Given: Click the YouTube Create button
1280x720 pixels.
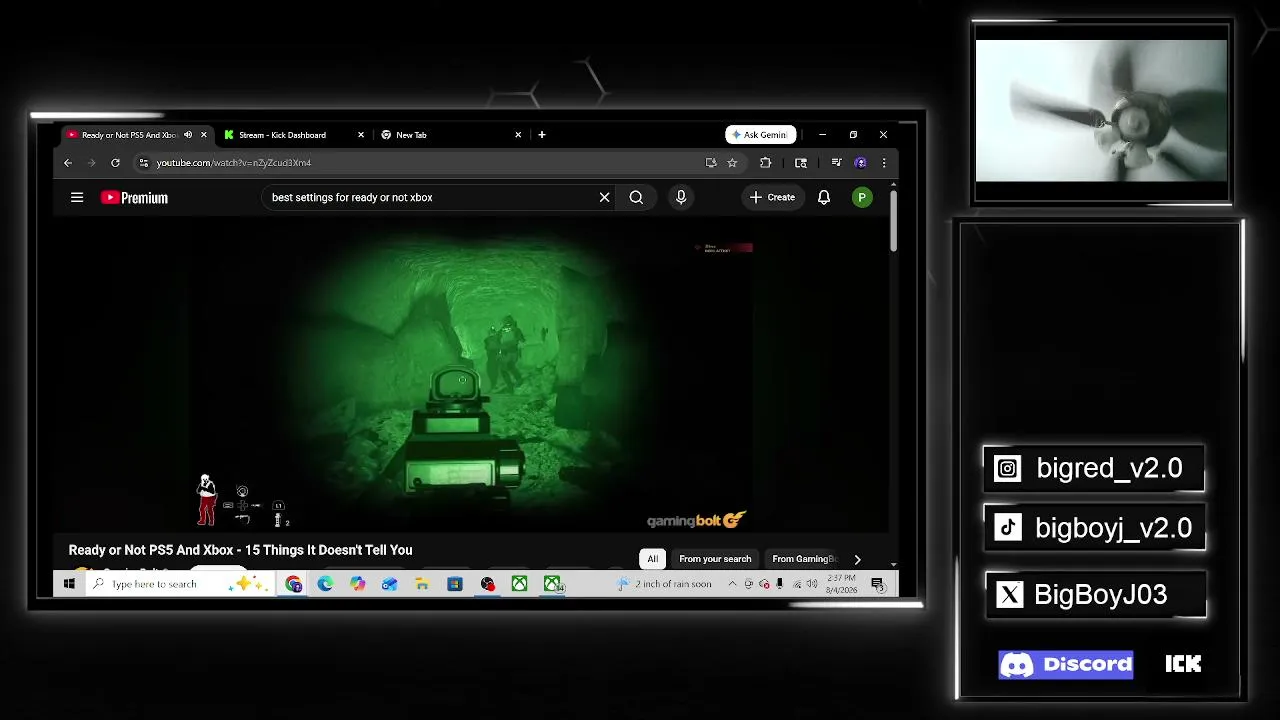Looking at the screenshot, I should (x=773, y=197).
